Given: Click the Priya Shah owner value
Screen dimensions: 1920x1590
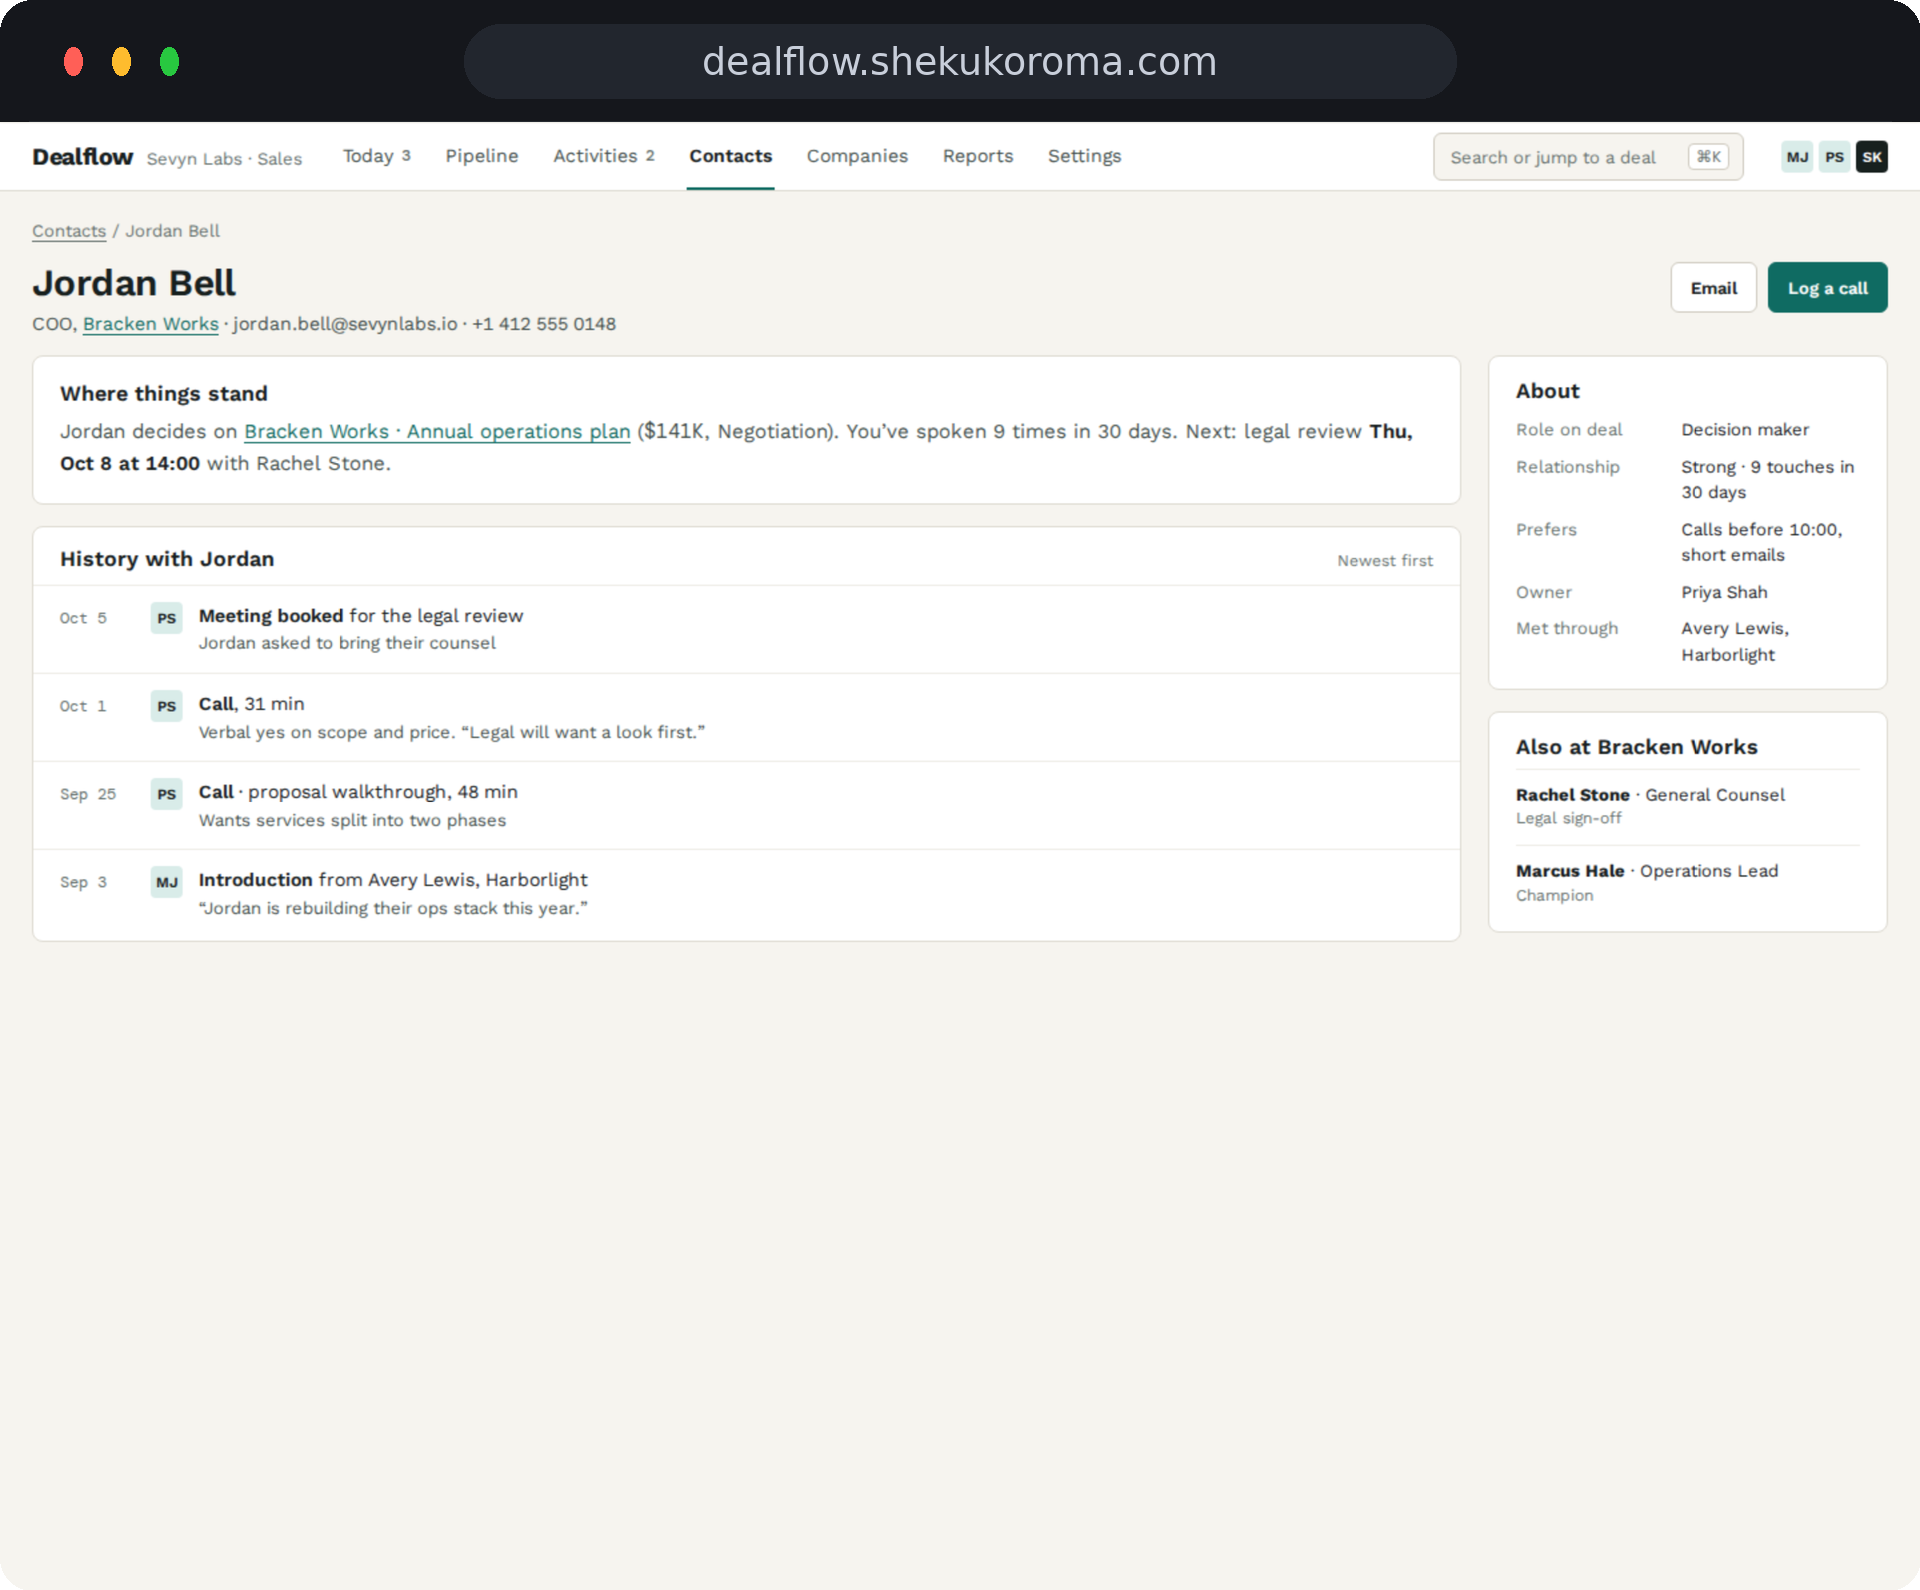Looking at the screenshot, I should tap(1724, 592).
